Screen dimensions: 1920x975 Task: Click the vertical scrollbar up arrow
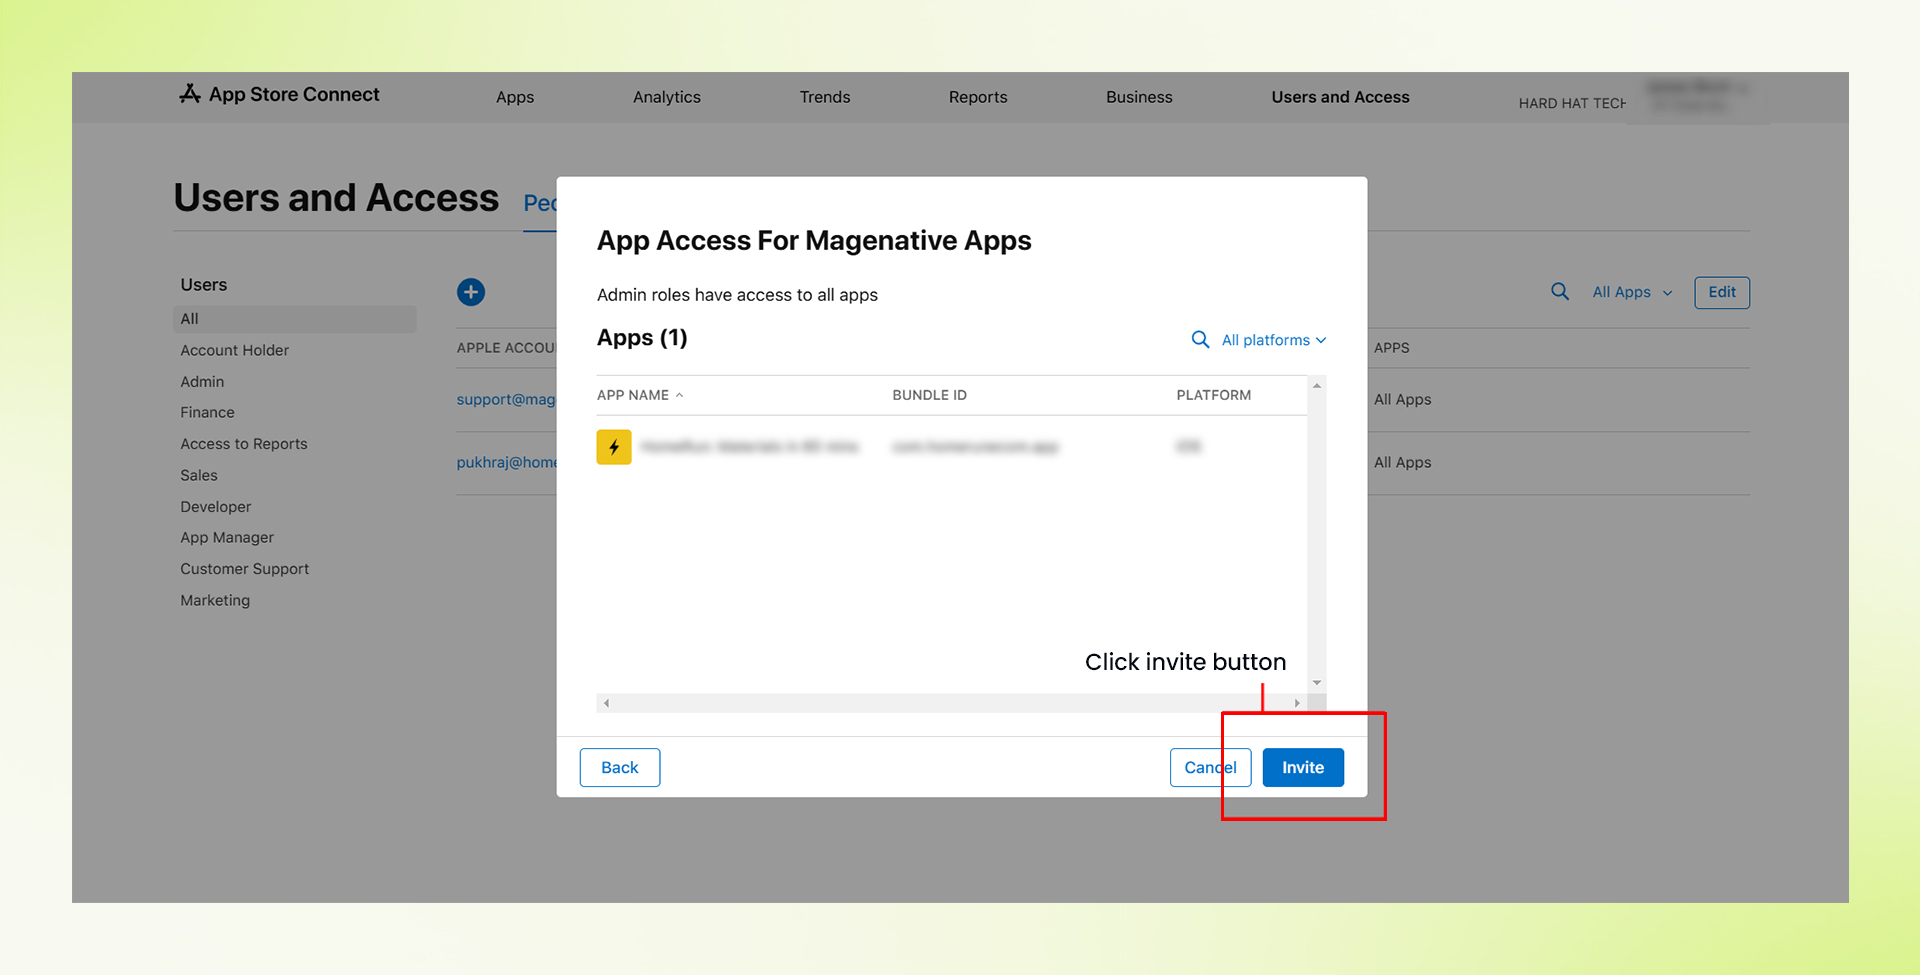(1317, 386)
